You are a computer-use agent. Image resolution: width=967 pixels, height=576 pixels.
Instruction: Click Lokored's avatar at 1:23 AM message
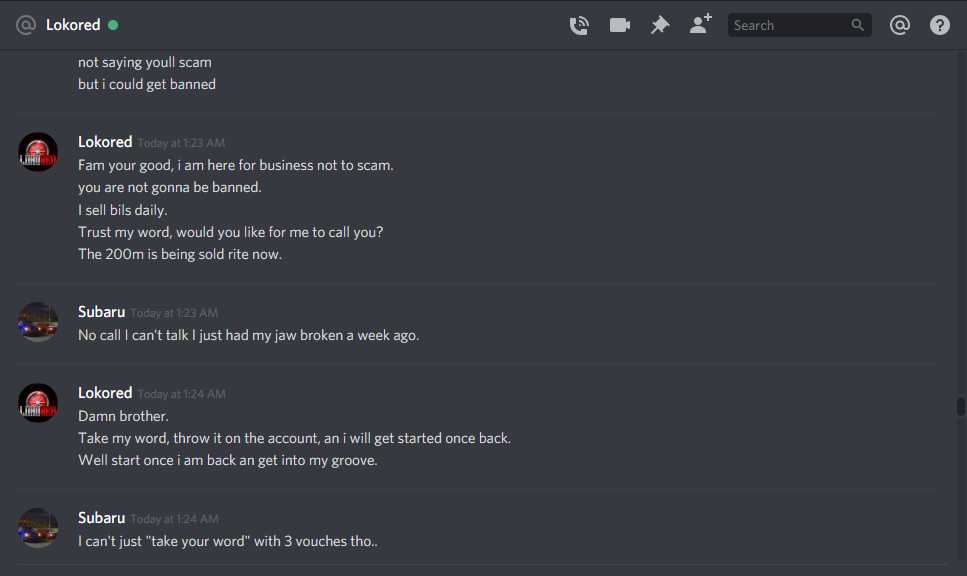[39, 152]
